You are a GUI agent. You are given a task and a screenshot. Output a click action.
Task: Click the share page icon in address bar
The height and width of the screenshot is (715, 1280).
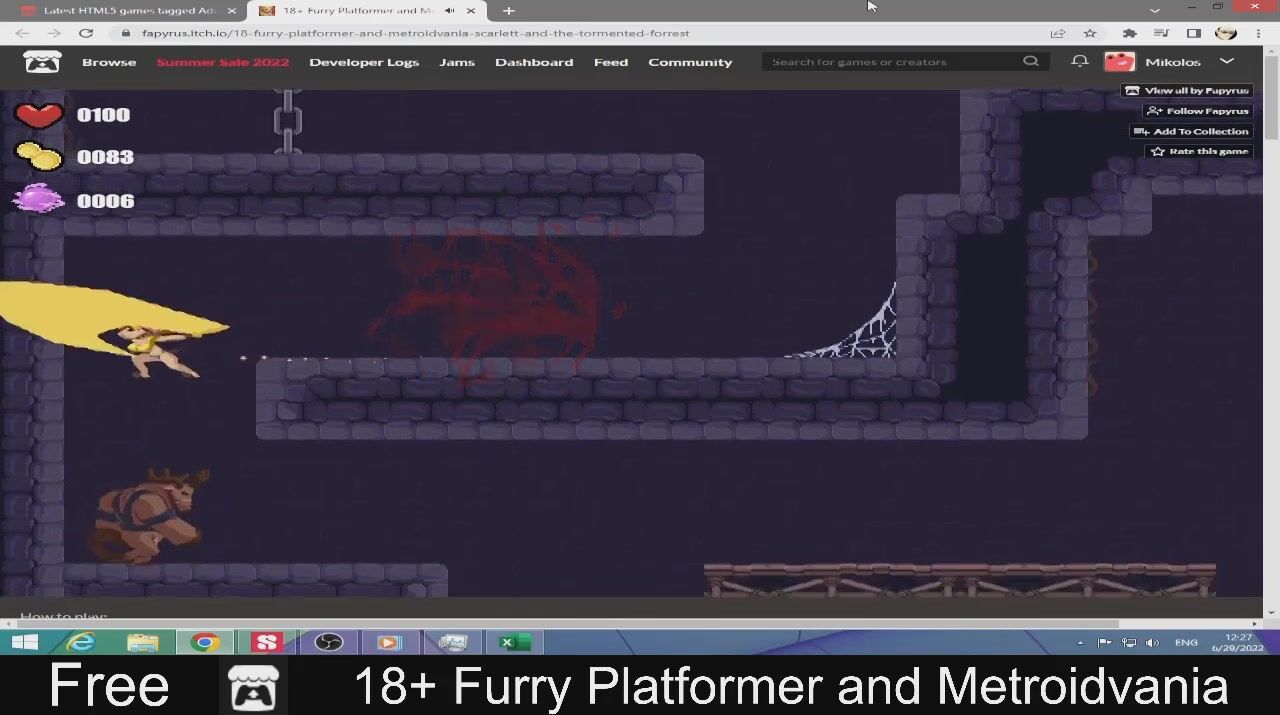[1058, 33]
